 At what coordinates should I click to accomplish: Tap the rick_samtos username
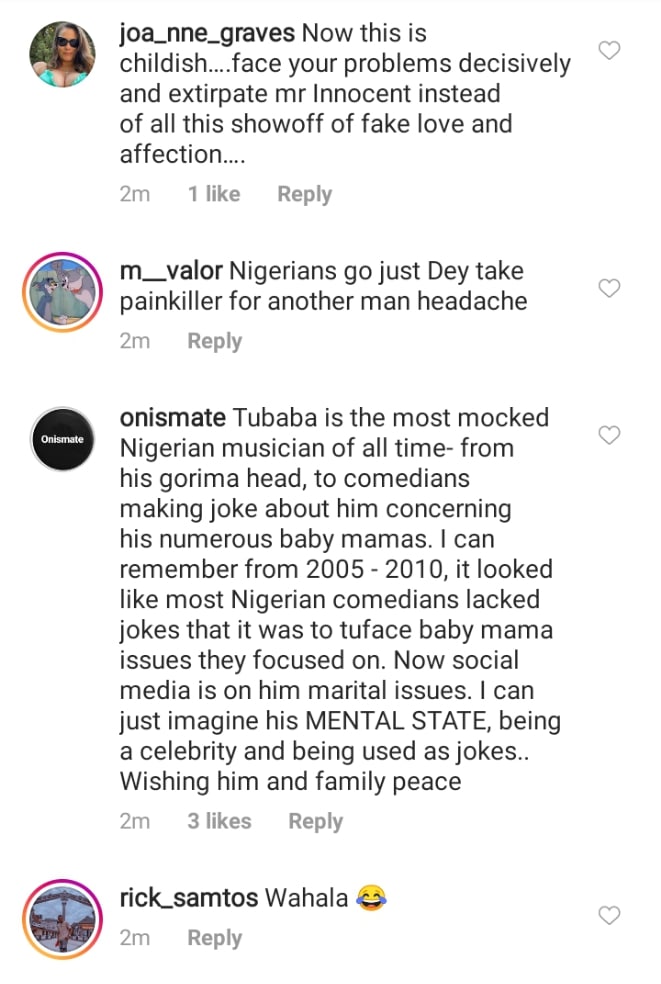click(x=188, y=898)
